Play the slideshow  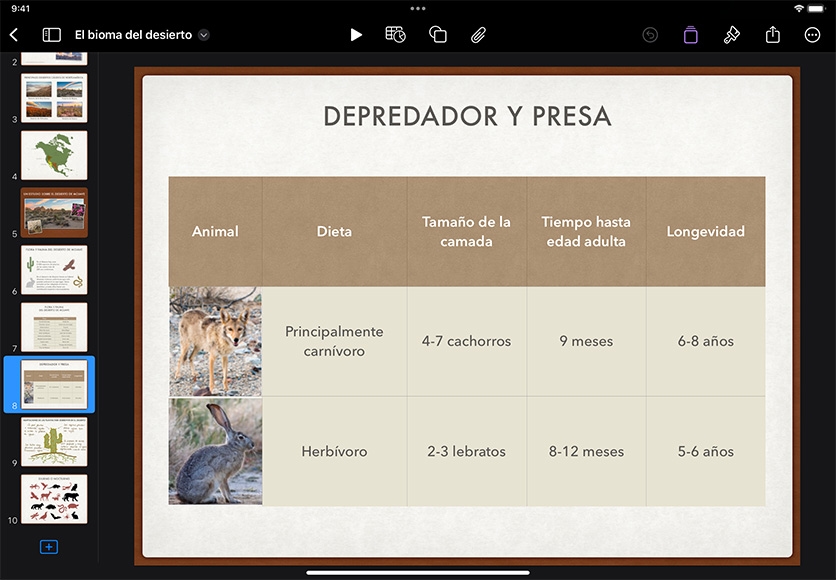[x=356, y=35]
